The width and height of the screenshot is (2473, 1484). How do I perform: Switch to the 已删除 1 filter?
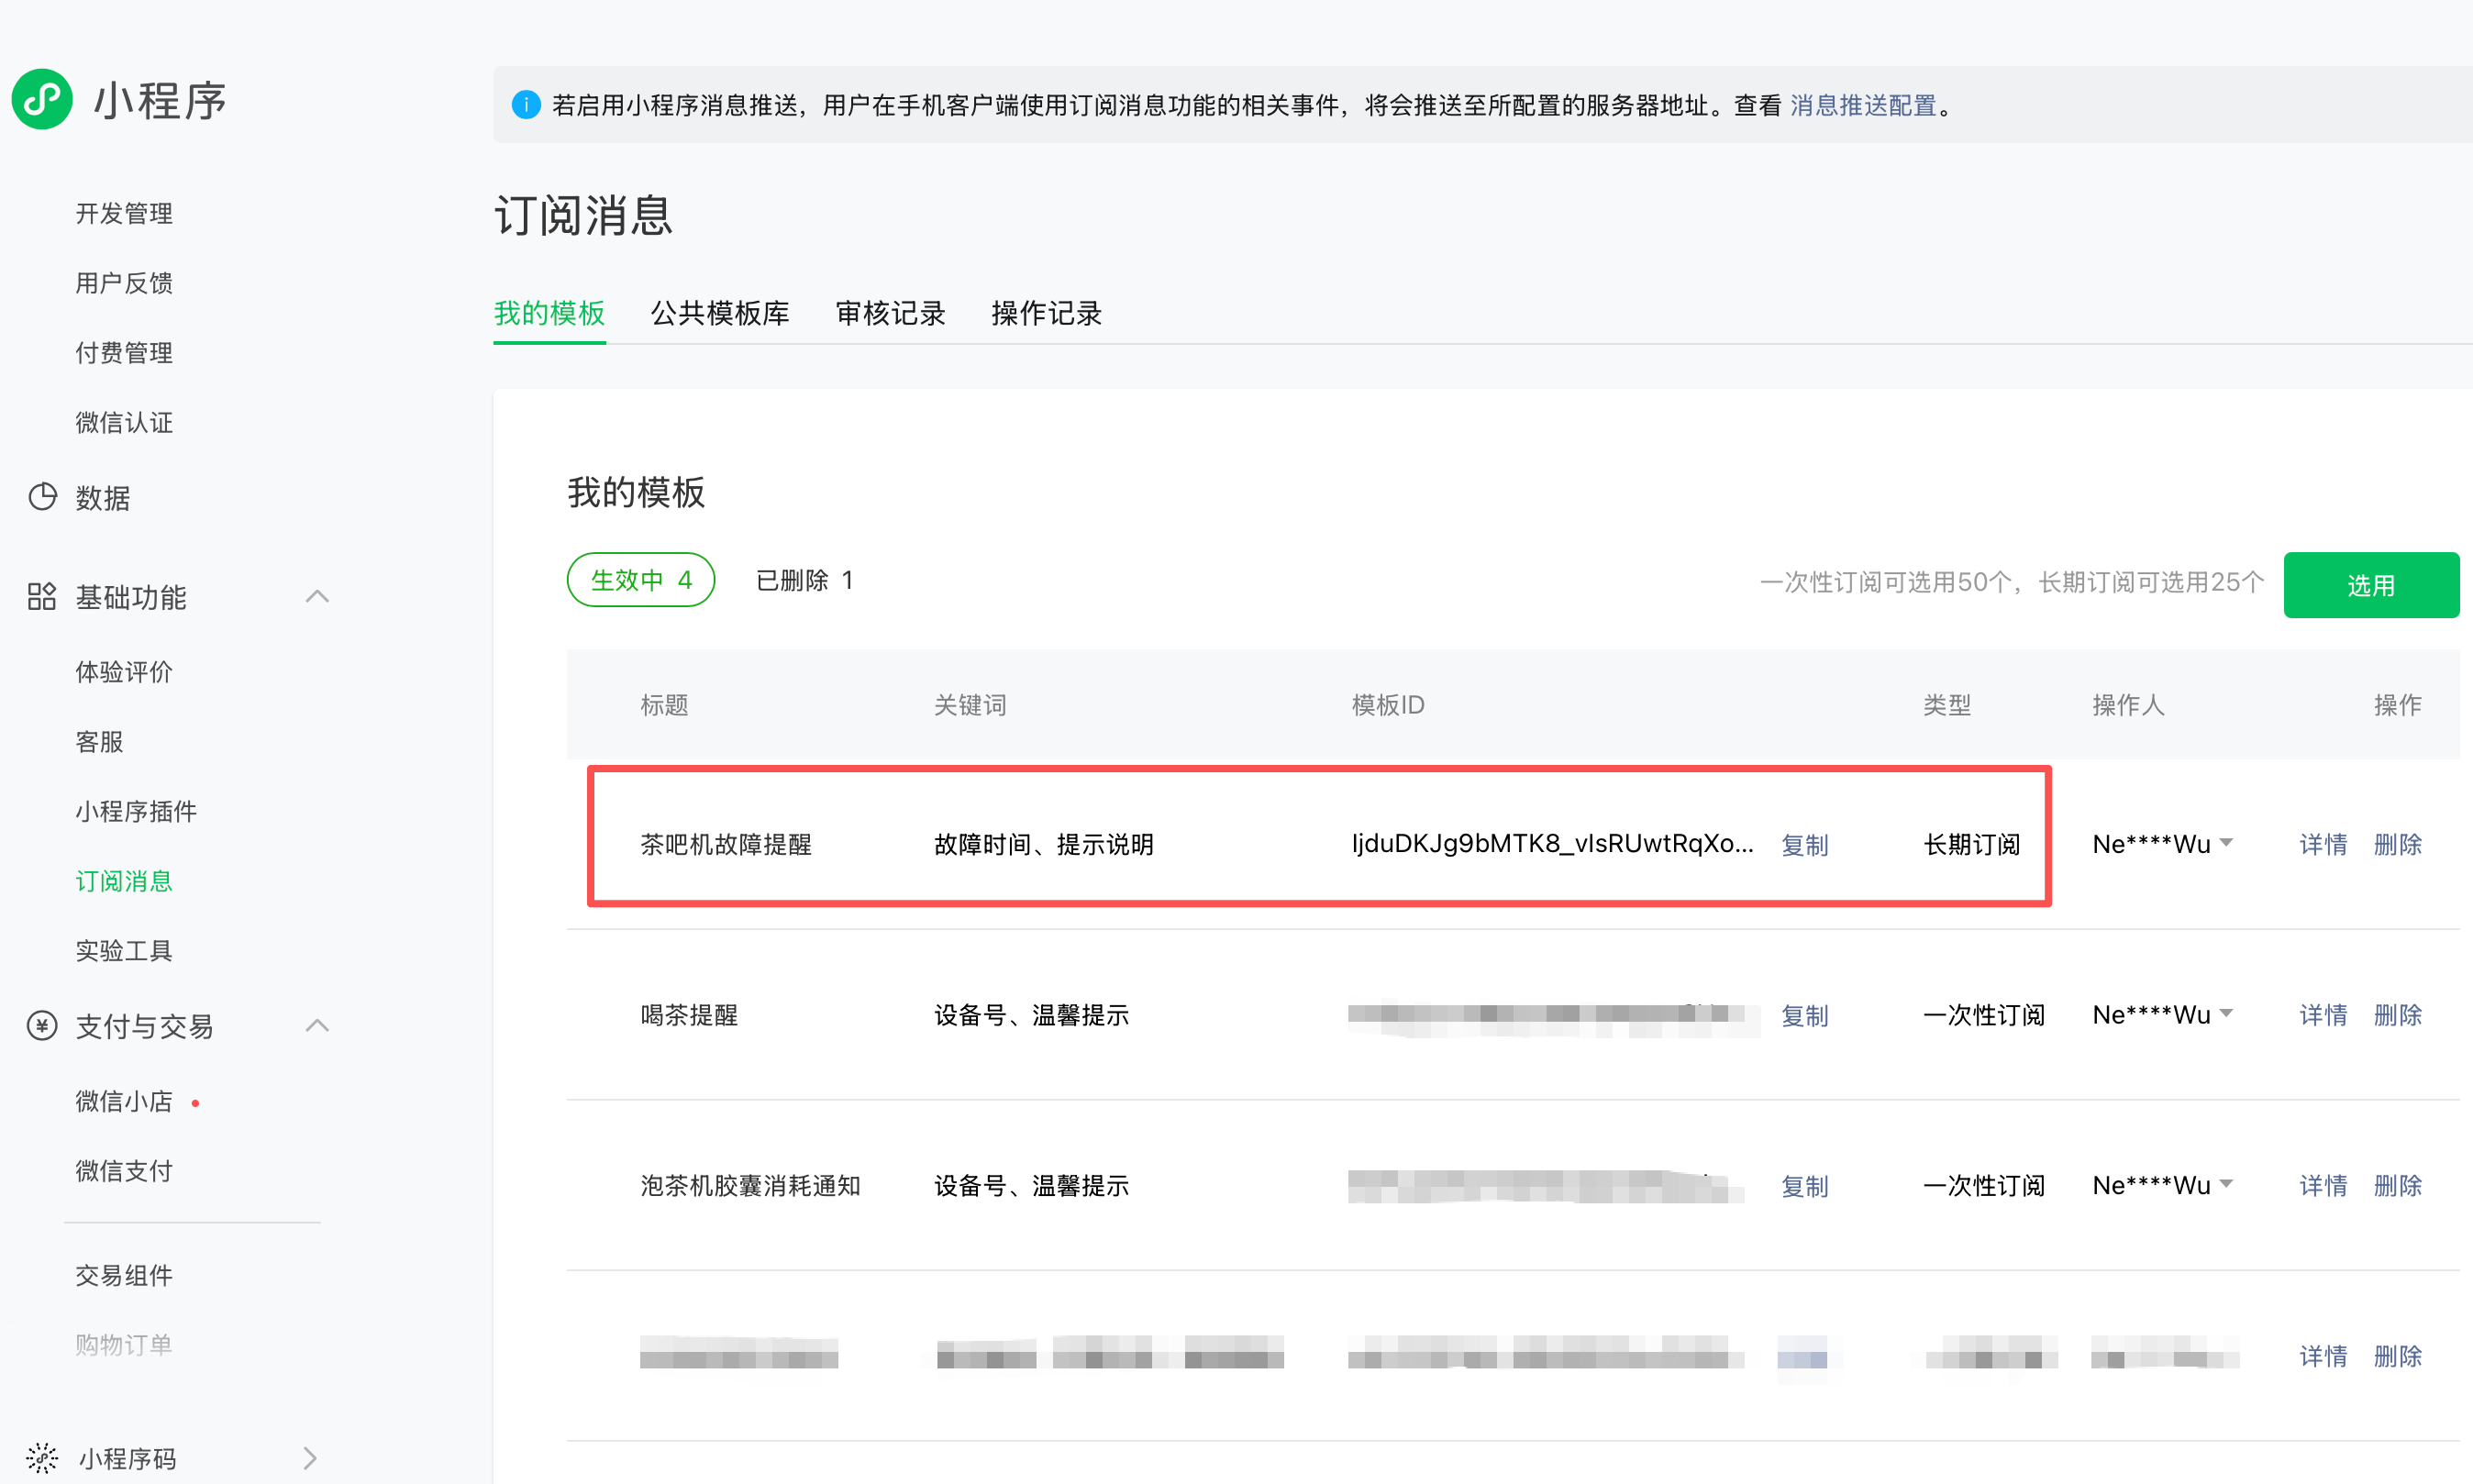804,580
